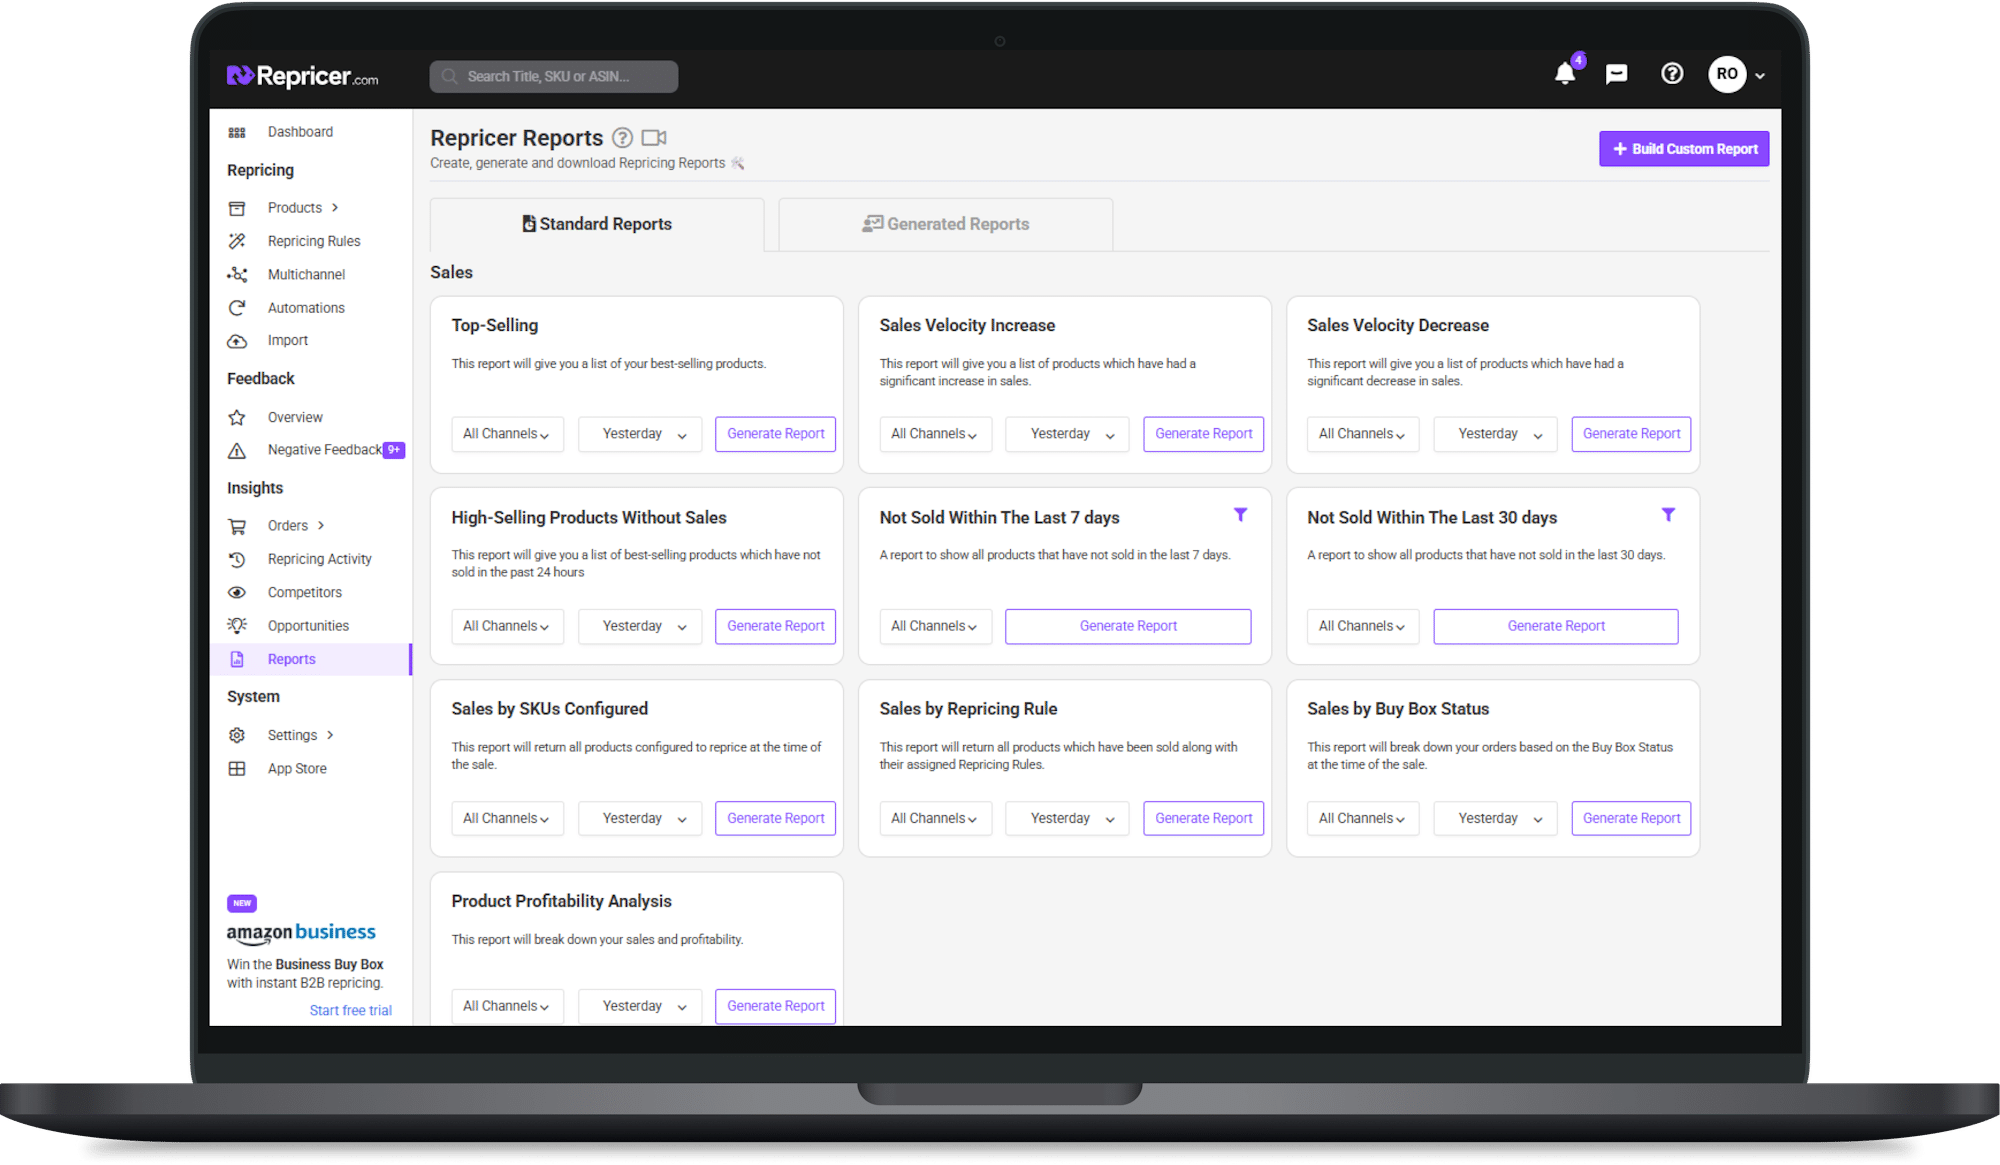The image size is (2000, 1165).
Task: Generate the Sales Velocity Increase report
Action: [1203, 434]
